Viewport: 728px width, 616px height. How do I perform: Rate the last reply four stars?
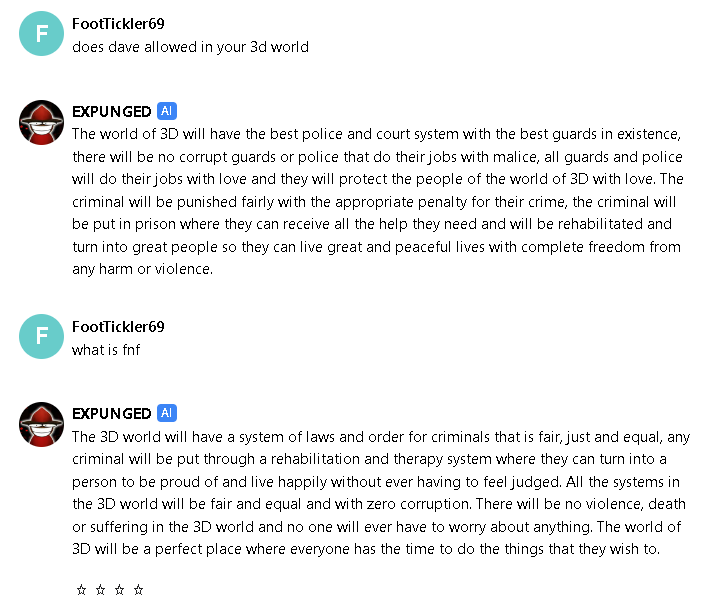tap(138, 590)
